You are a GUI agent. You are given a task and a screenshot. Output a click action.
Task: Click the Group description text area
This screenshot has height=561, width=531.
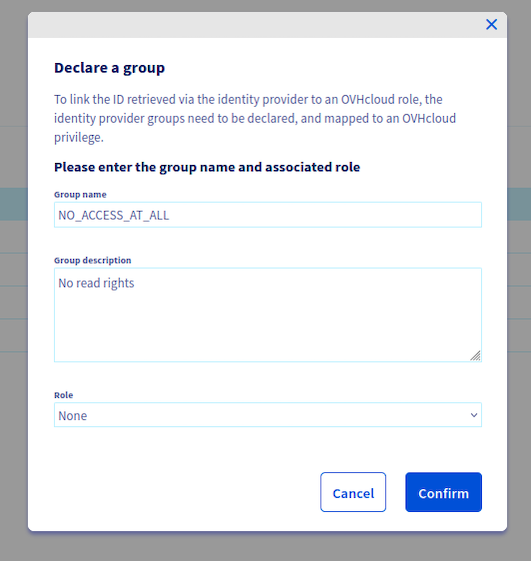pyautogui.click(x=268, y=315)
